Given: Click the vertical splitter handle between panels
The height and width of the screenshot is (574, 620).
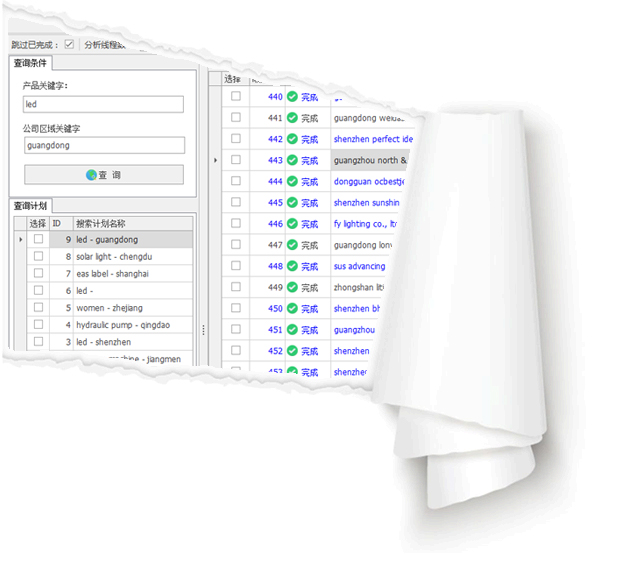Looking at the screenshot, I should click(x=203, y=329).
